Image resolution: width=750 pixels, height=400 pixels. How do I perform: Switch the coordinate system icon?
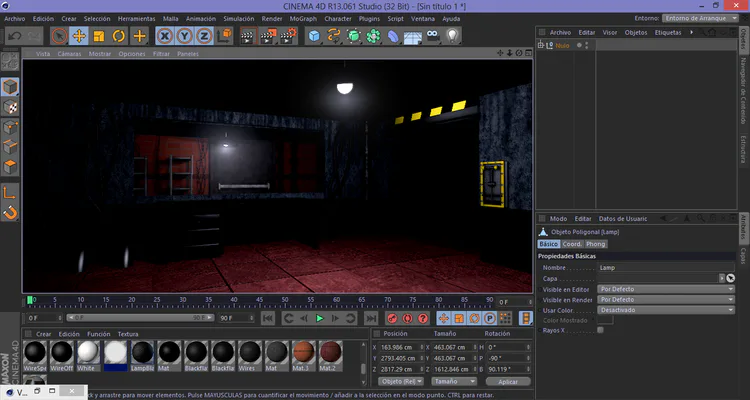pyautogui.click(x=224, y=36)
